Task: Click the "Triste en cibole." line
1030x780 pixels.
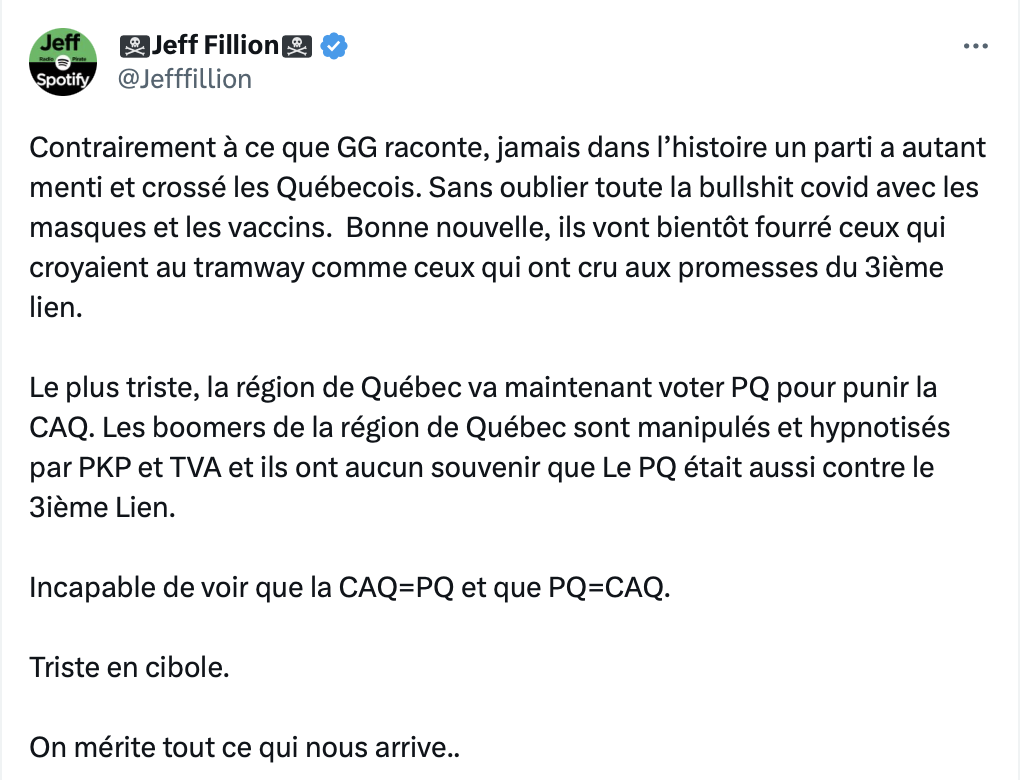Action: tap(129, 668)
